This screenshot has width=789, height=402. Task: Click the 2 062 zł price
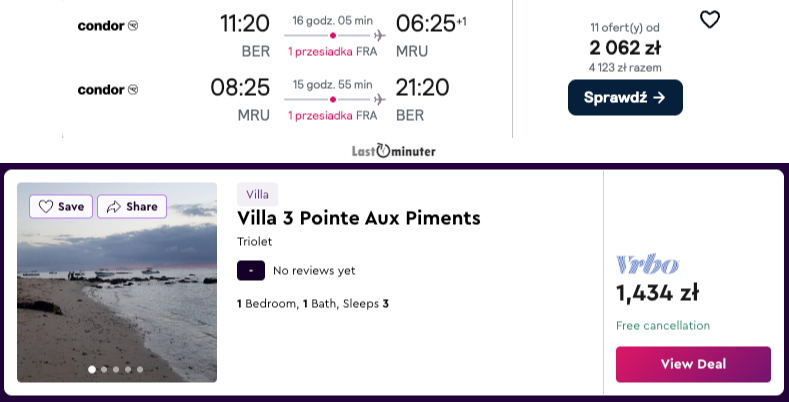tap(625, 48)
